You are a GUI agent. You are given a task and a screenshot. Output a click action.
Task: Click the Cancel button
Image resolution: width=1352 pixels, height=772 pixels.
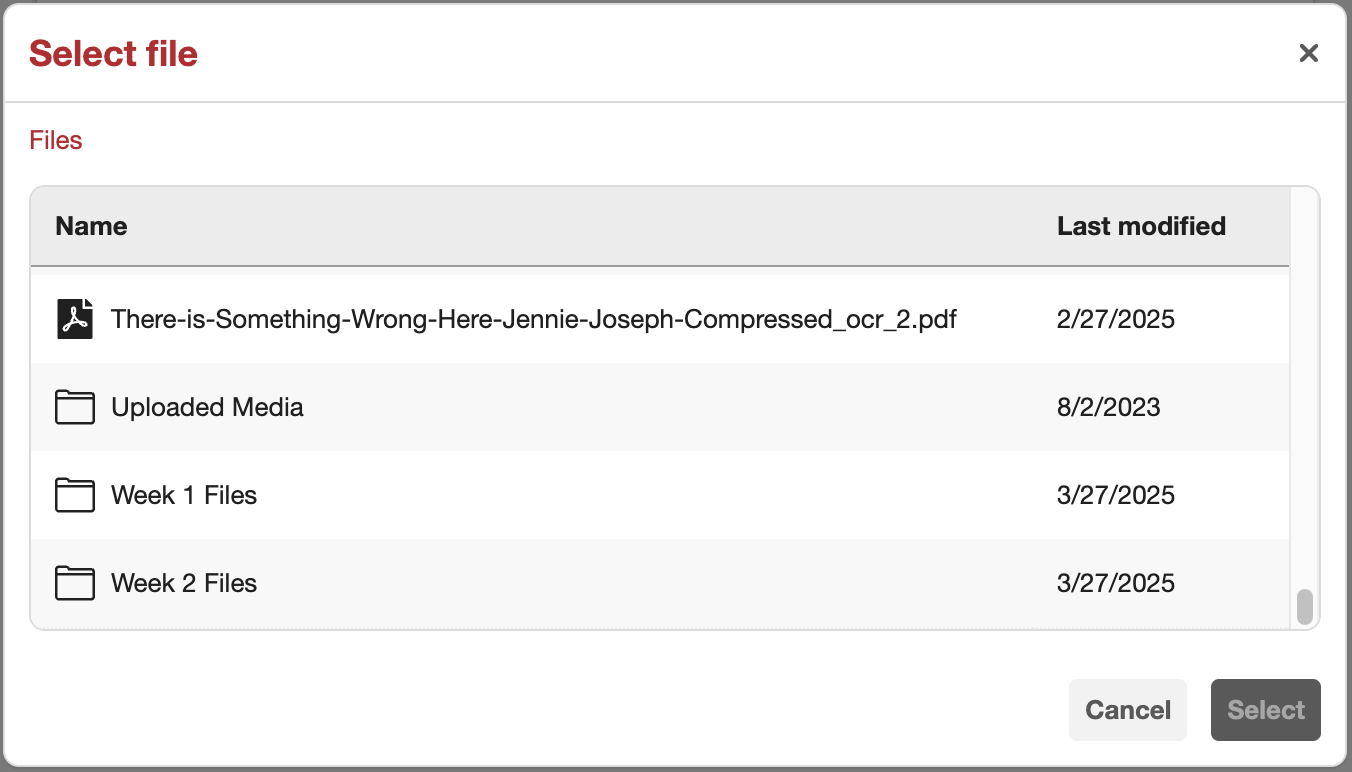(1128, 710)
